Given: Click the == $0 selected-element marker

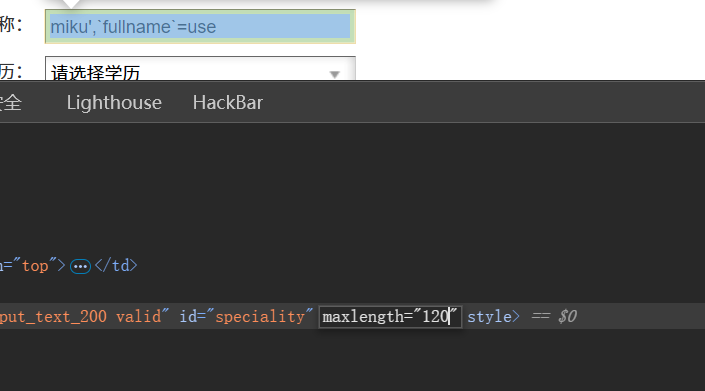Looking at the screenshot, I should coord(554,316).
